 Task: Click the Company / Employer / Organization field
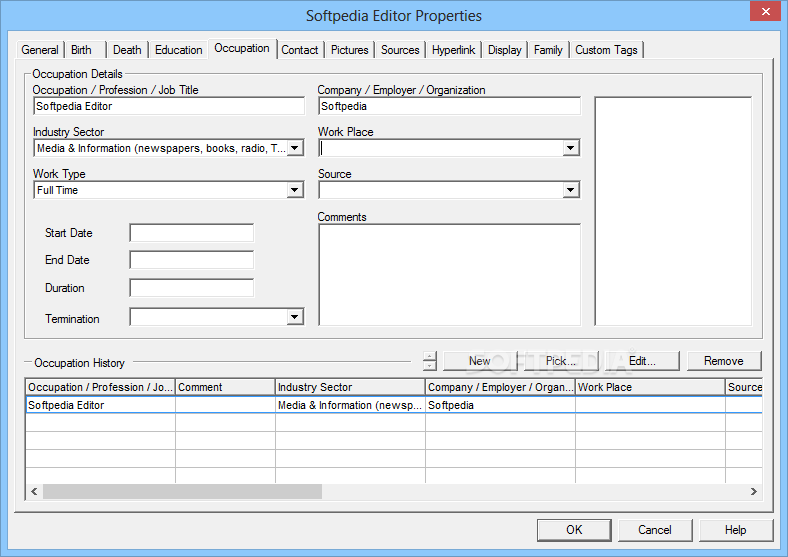coord(449,106)
